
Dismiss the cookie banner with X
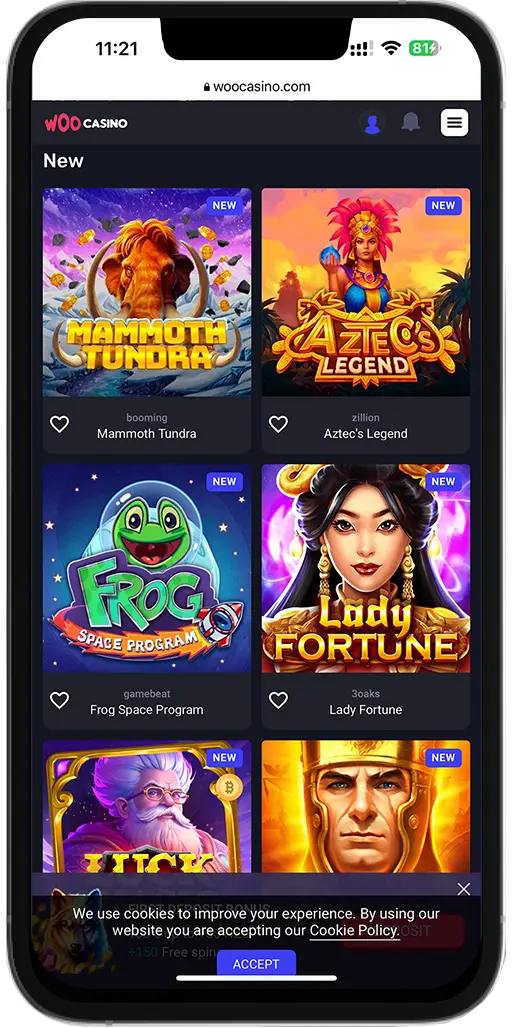[x=463, y=889]
